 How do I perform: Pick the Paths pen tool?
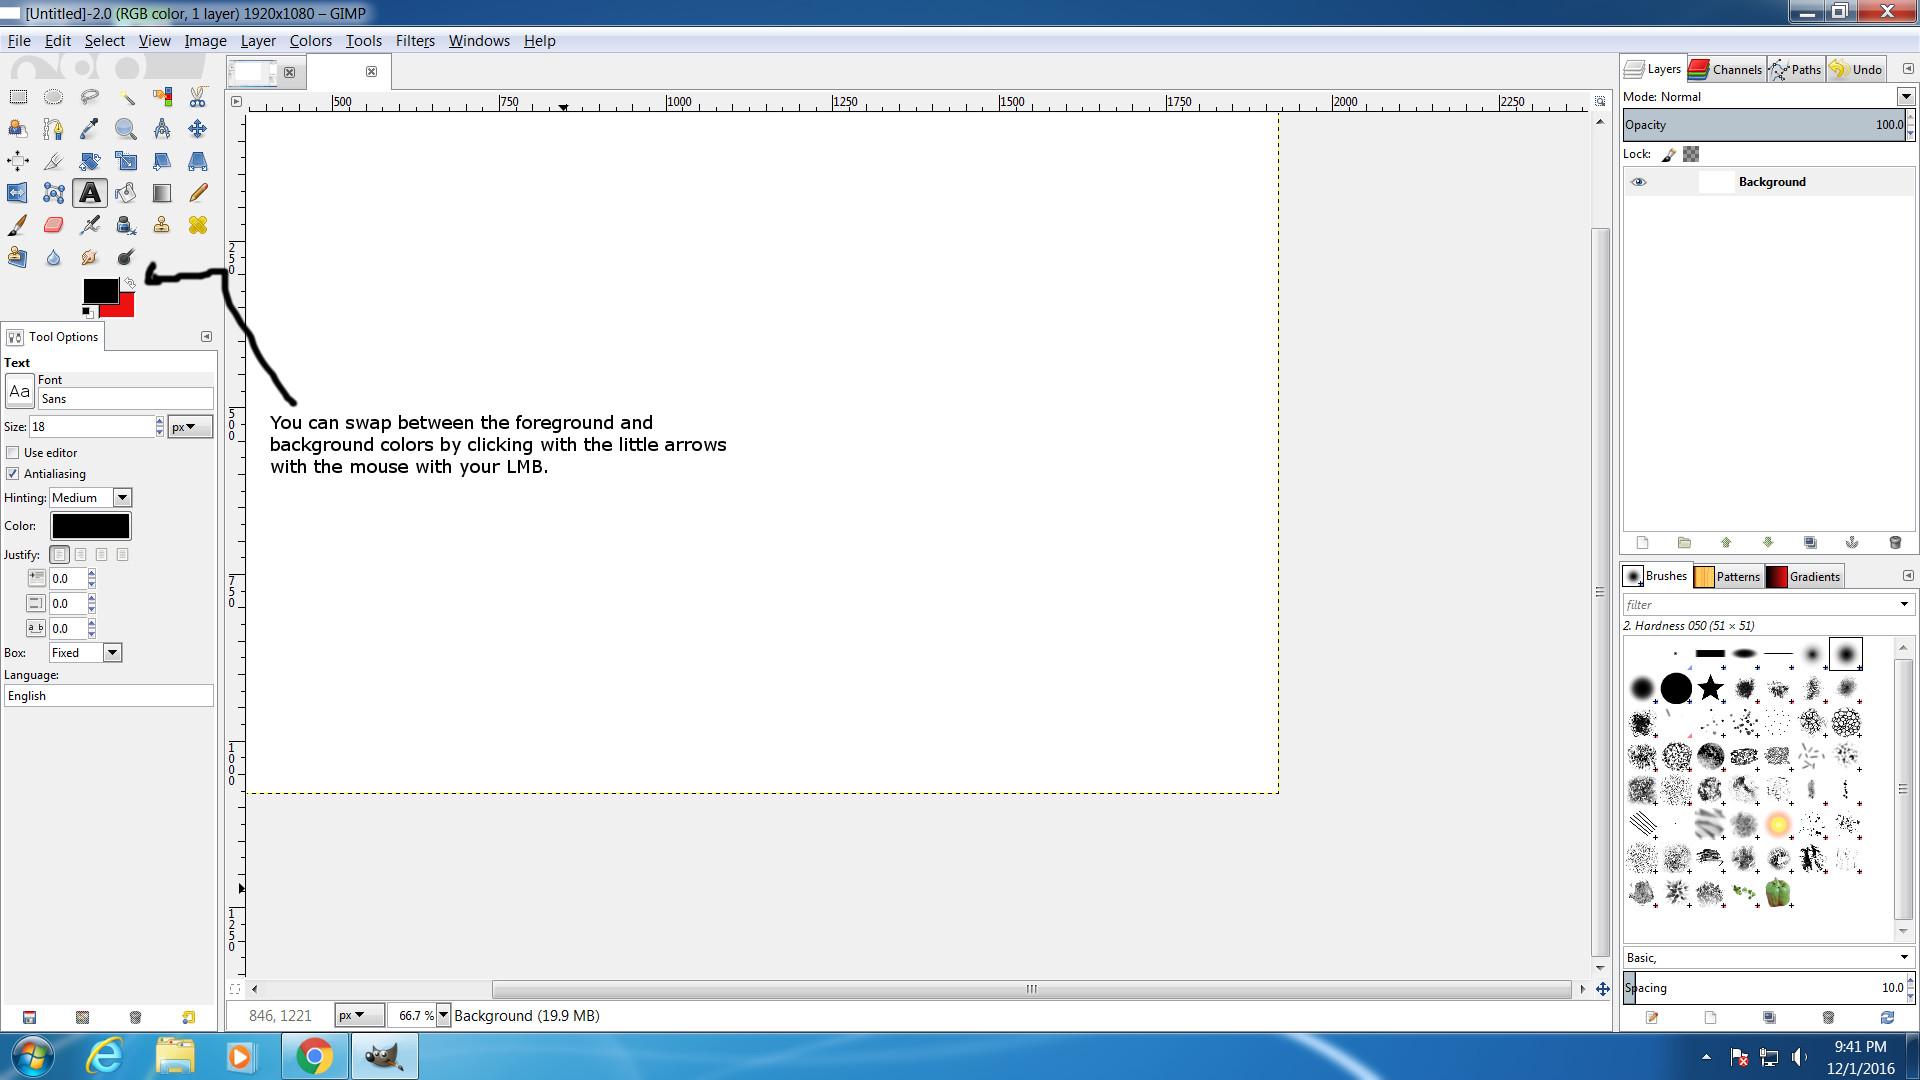point(54,129)
